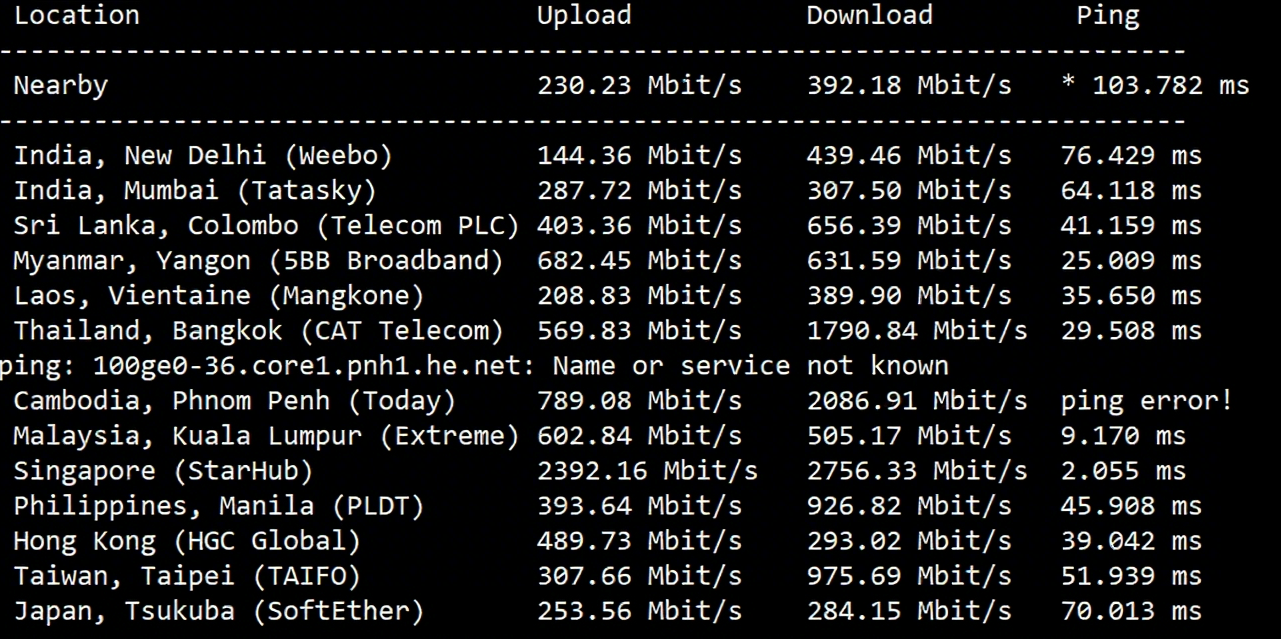Click the India, New Delhi (Weebo) entry

[x=203, y=155]
